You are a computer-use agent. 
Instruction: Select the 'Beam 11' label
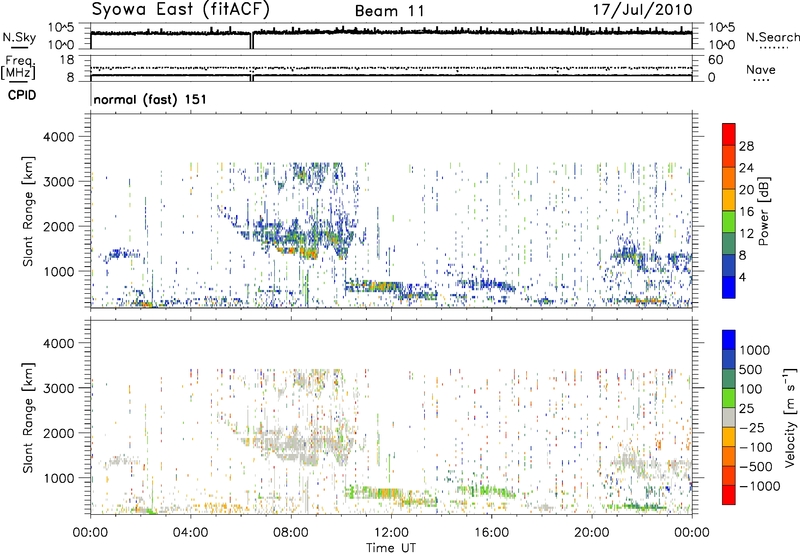coord(389,11)
